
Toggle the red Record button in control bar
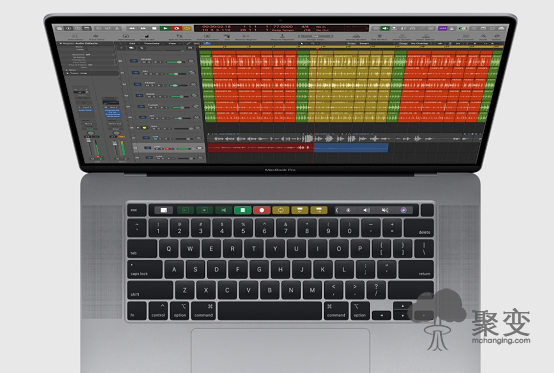point(176,28)
